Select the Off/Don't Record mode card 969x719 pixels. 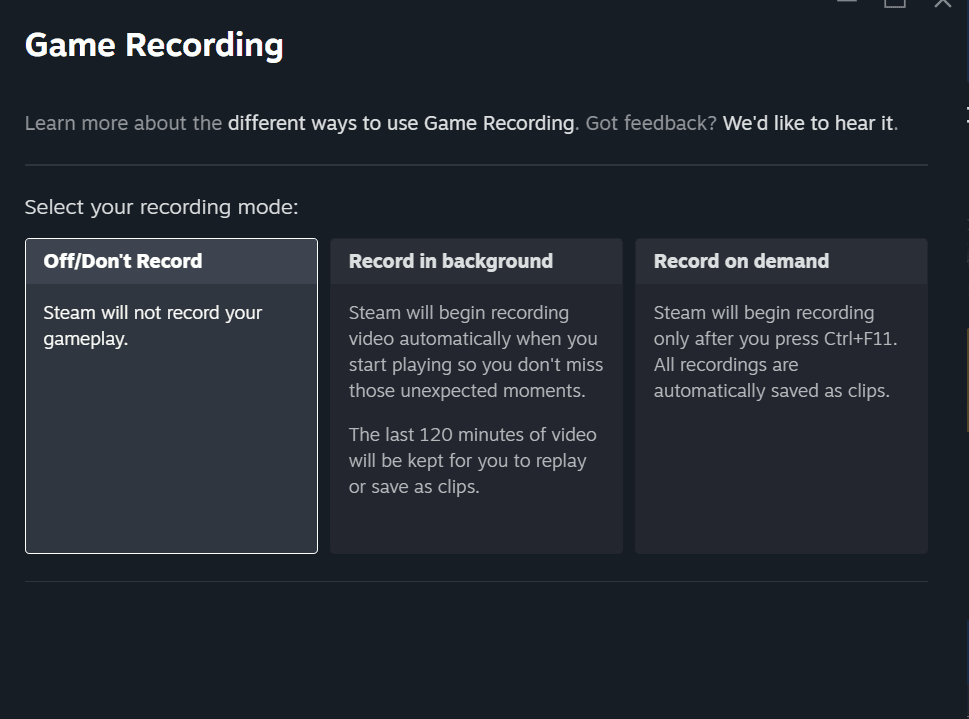tap(170, 395)
